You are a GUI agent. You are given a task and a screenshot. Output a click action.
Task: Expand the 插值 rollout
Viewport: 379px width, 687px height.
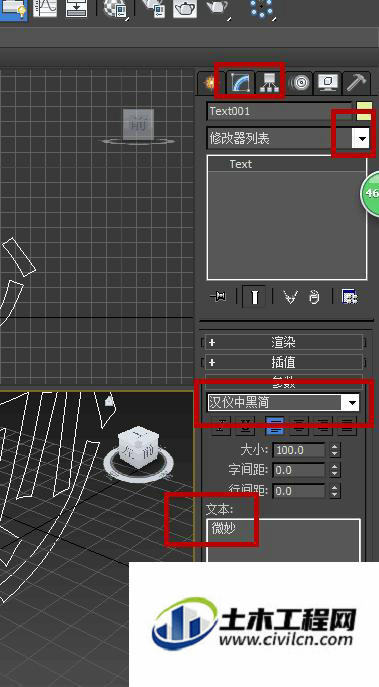click(283, 362)
